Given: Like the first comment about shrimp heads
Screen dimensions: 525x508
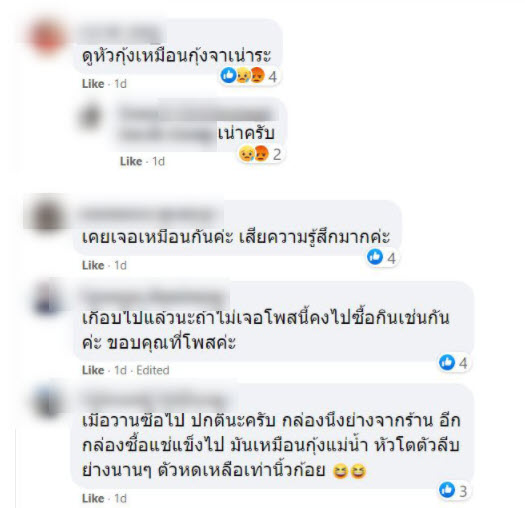Looking at the screenshot, I should (93, 84).
